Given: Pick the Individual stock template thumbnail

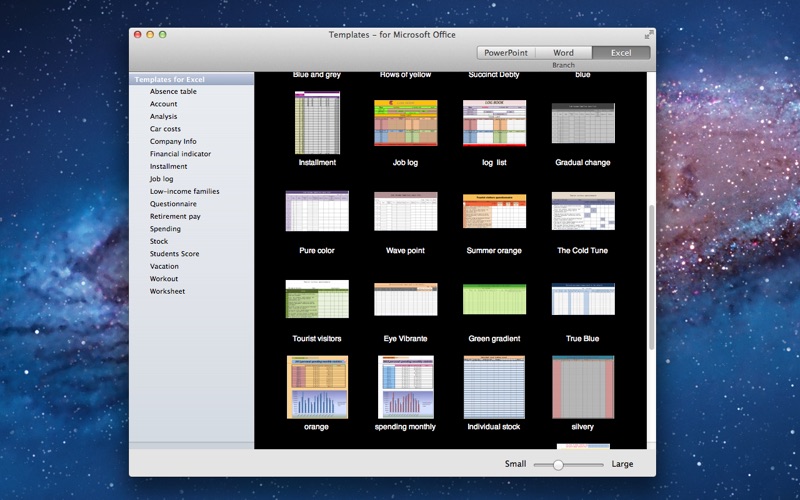Looking at the screenshot, I should (494, 387).
